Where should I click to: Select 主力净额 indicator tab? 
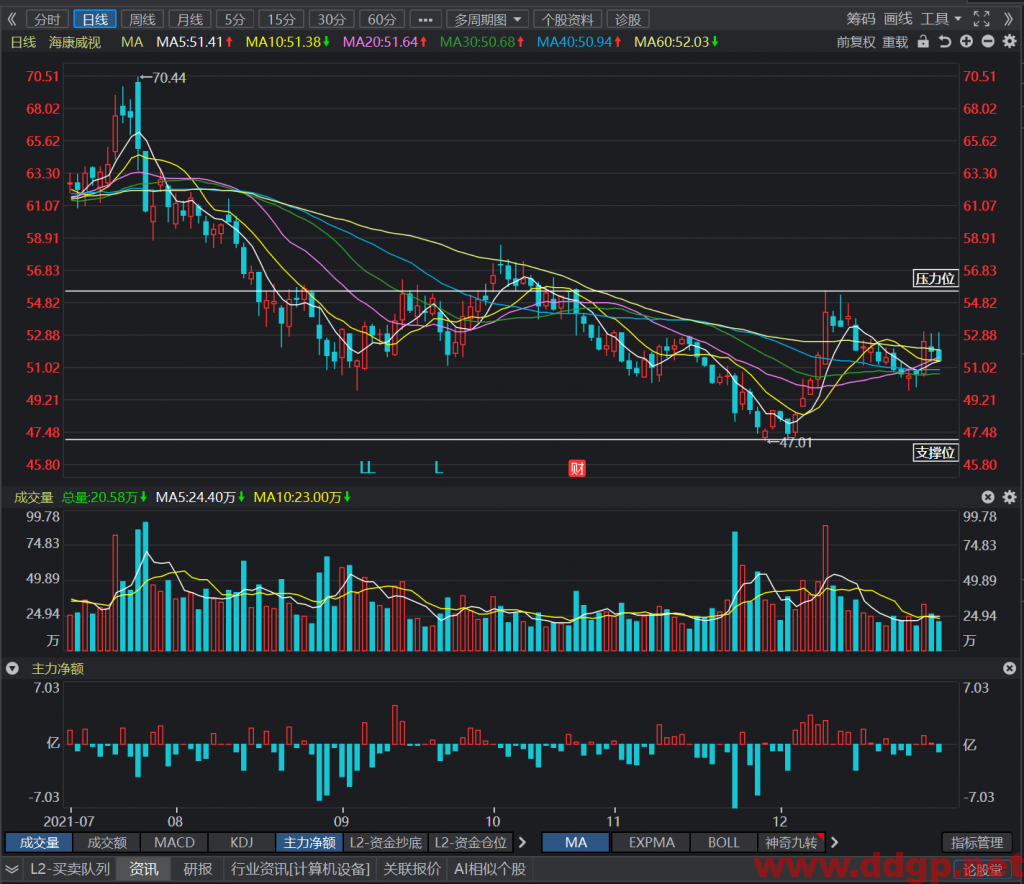pos(310,843)
